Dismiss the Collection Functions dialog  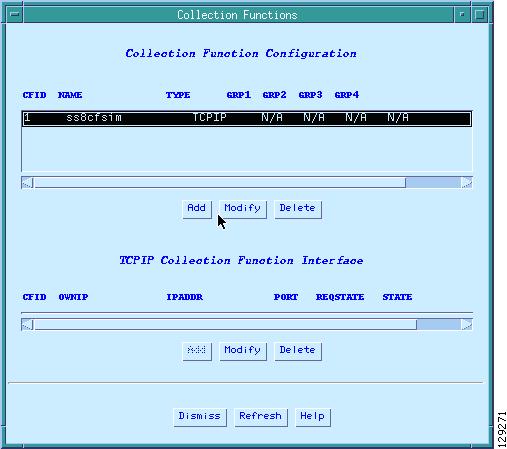(200, 417)
